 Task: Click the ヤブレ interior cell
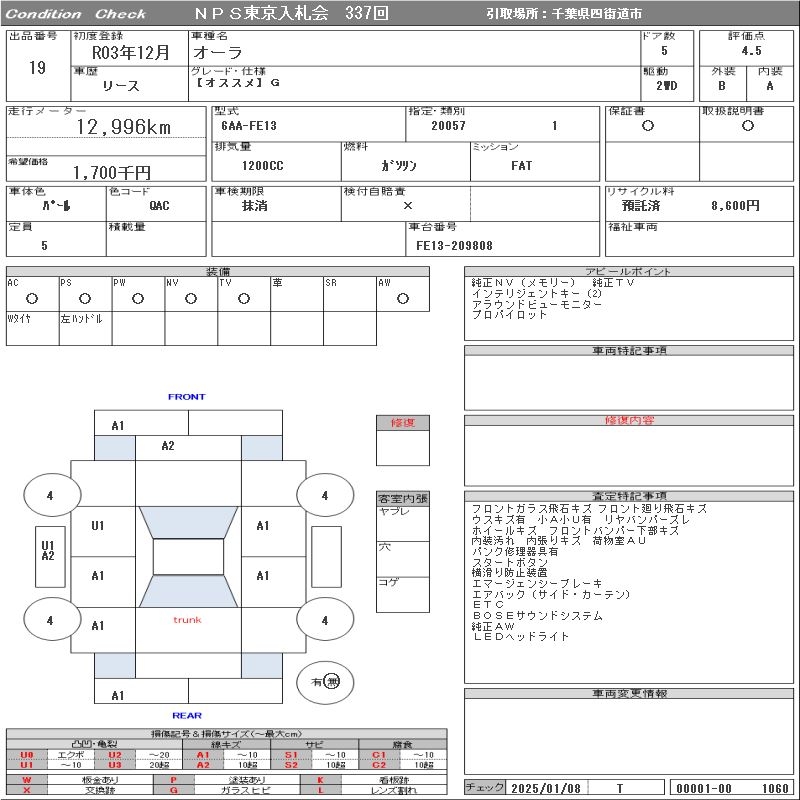tap(403, 523)
